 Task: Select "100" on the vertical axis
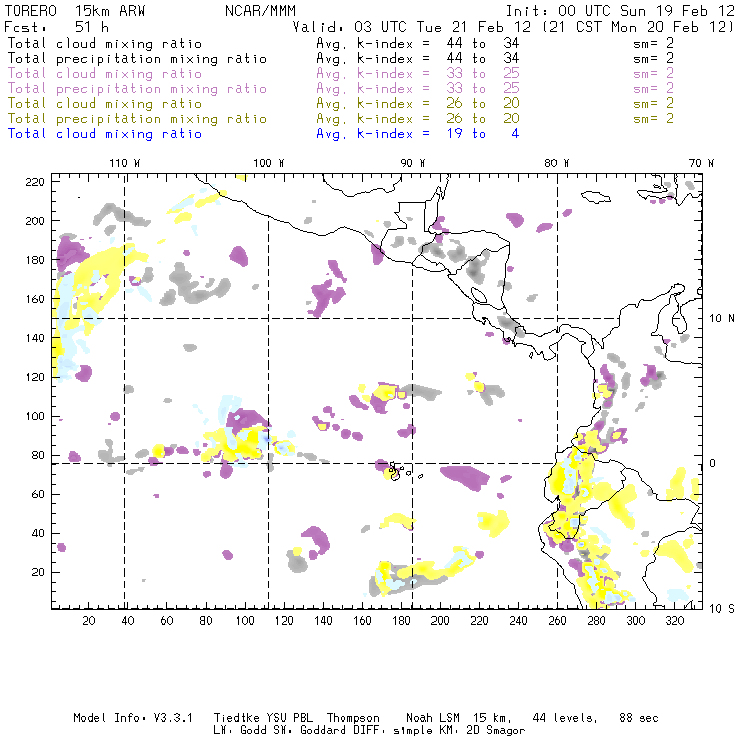pyautogui.click(x=35, y=417)
